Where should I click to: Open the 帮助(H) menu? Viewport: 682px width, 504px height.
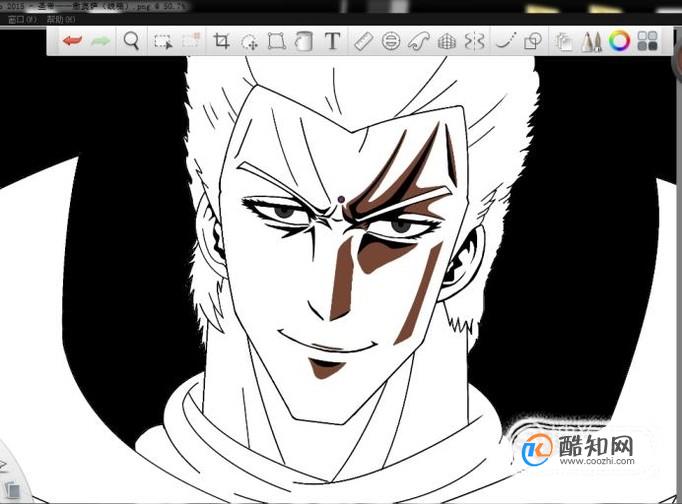point(61,20)
